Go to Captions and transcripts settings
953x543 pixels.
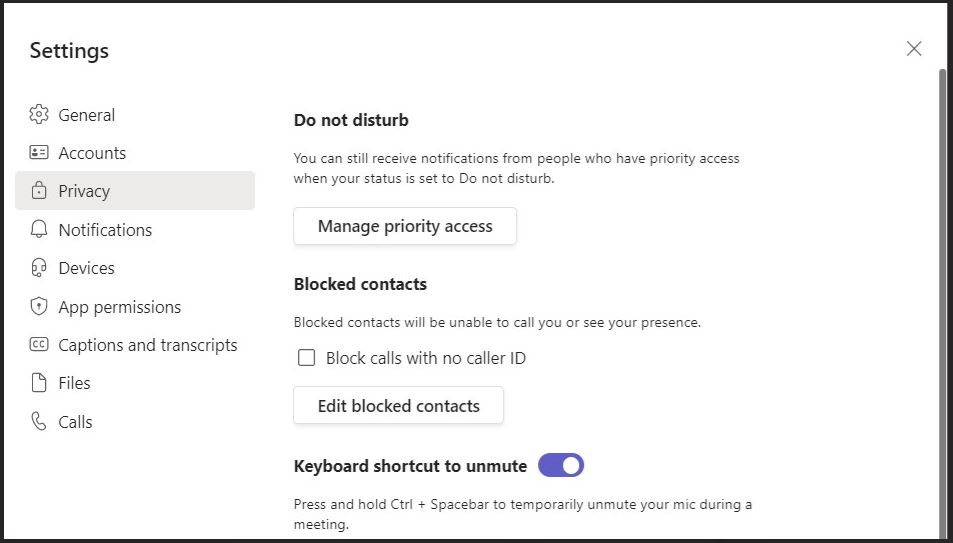coord(148,345)
